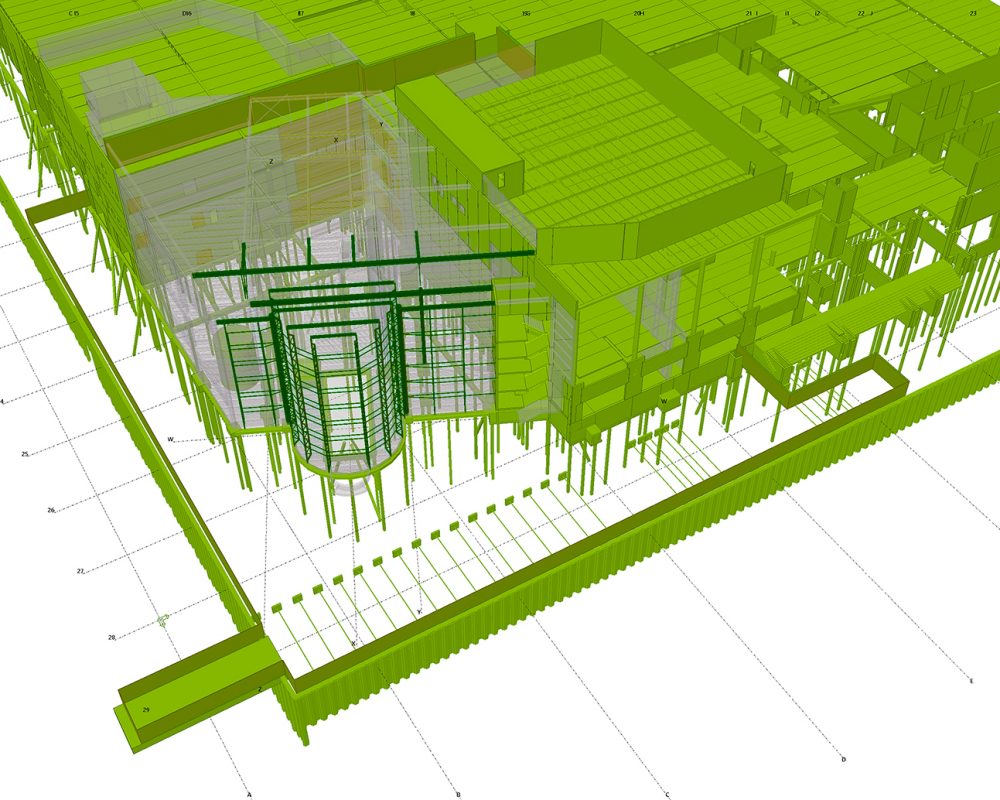Click the short wall segment at far left
This screenshot has height=800, width=1000.
coord(58,209)
